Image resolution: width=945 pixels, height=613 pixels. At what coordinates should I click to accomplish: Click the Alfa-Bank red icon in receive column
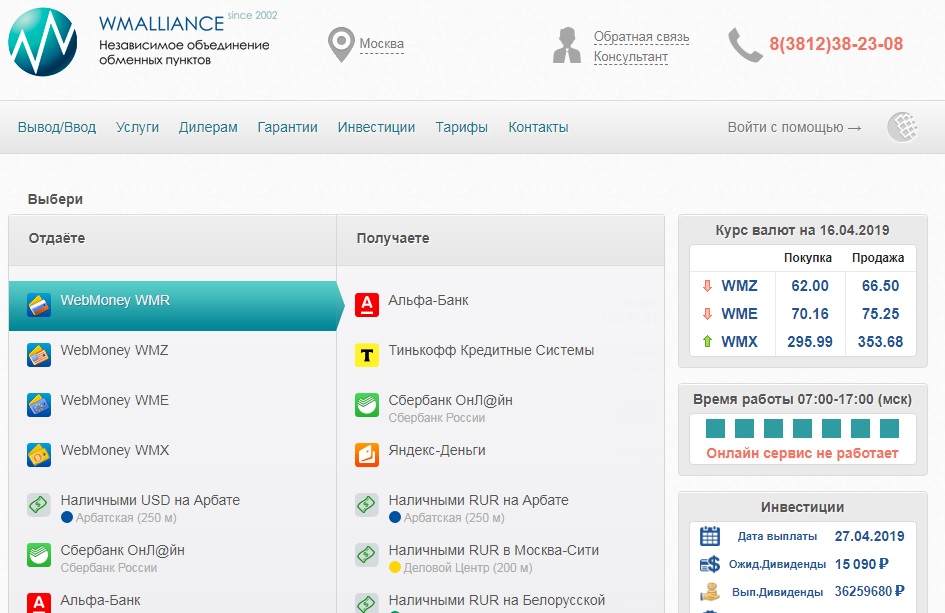click(367, 304)
